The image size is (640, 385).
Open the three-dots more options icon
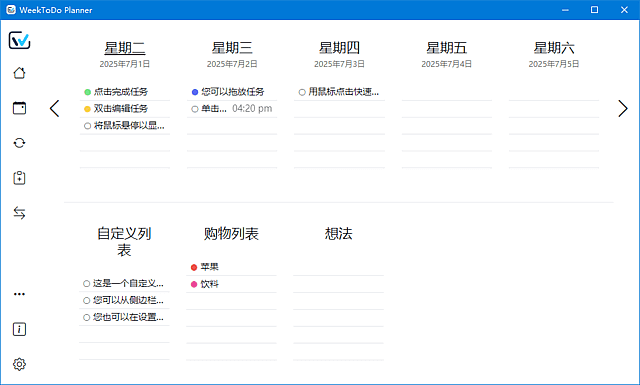pyautogui.click(x=19, y=294)
